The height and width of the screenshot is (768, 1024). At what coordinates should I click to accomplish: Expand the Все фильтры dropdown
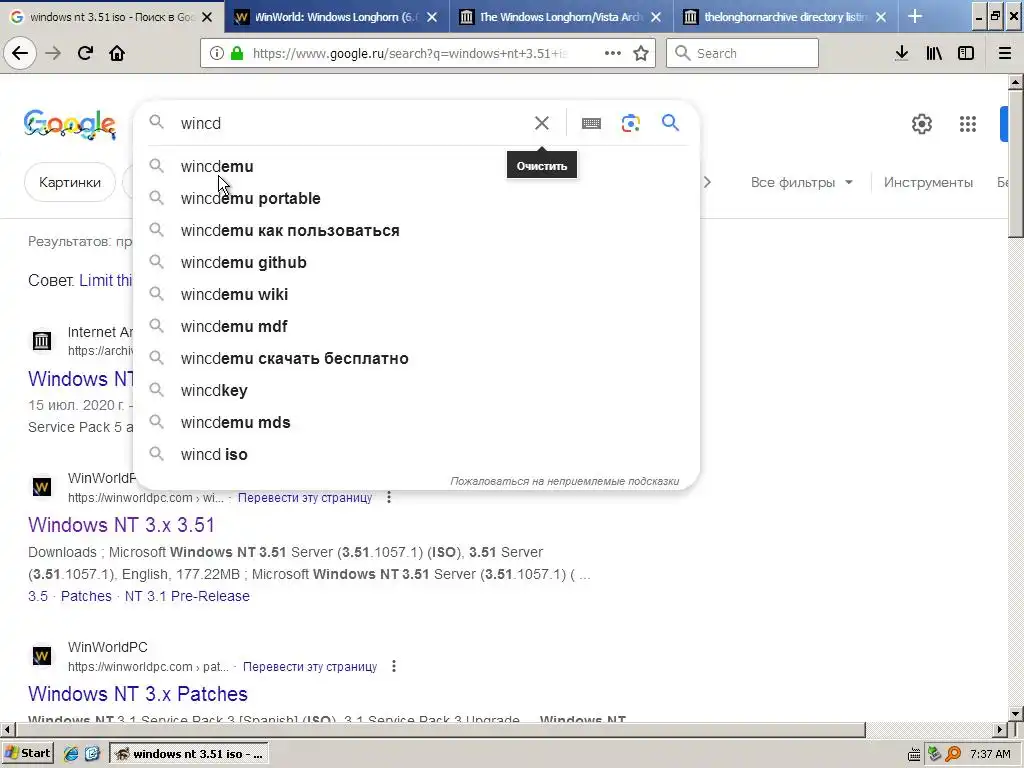coord(802,182)
